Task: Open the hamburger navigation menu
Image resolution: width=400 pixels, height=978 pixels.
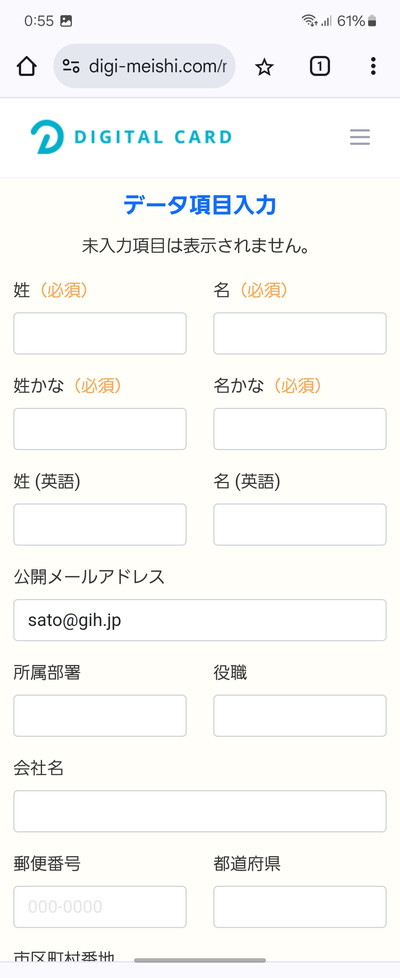Action: pos(360,137)
